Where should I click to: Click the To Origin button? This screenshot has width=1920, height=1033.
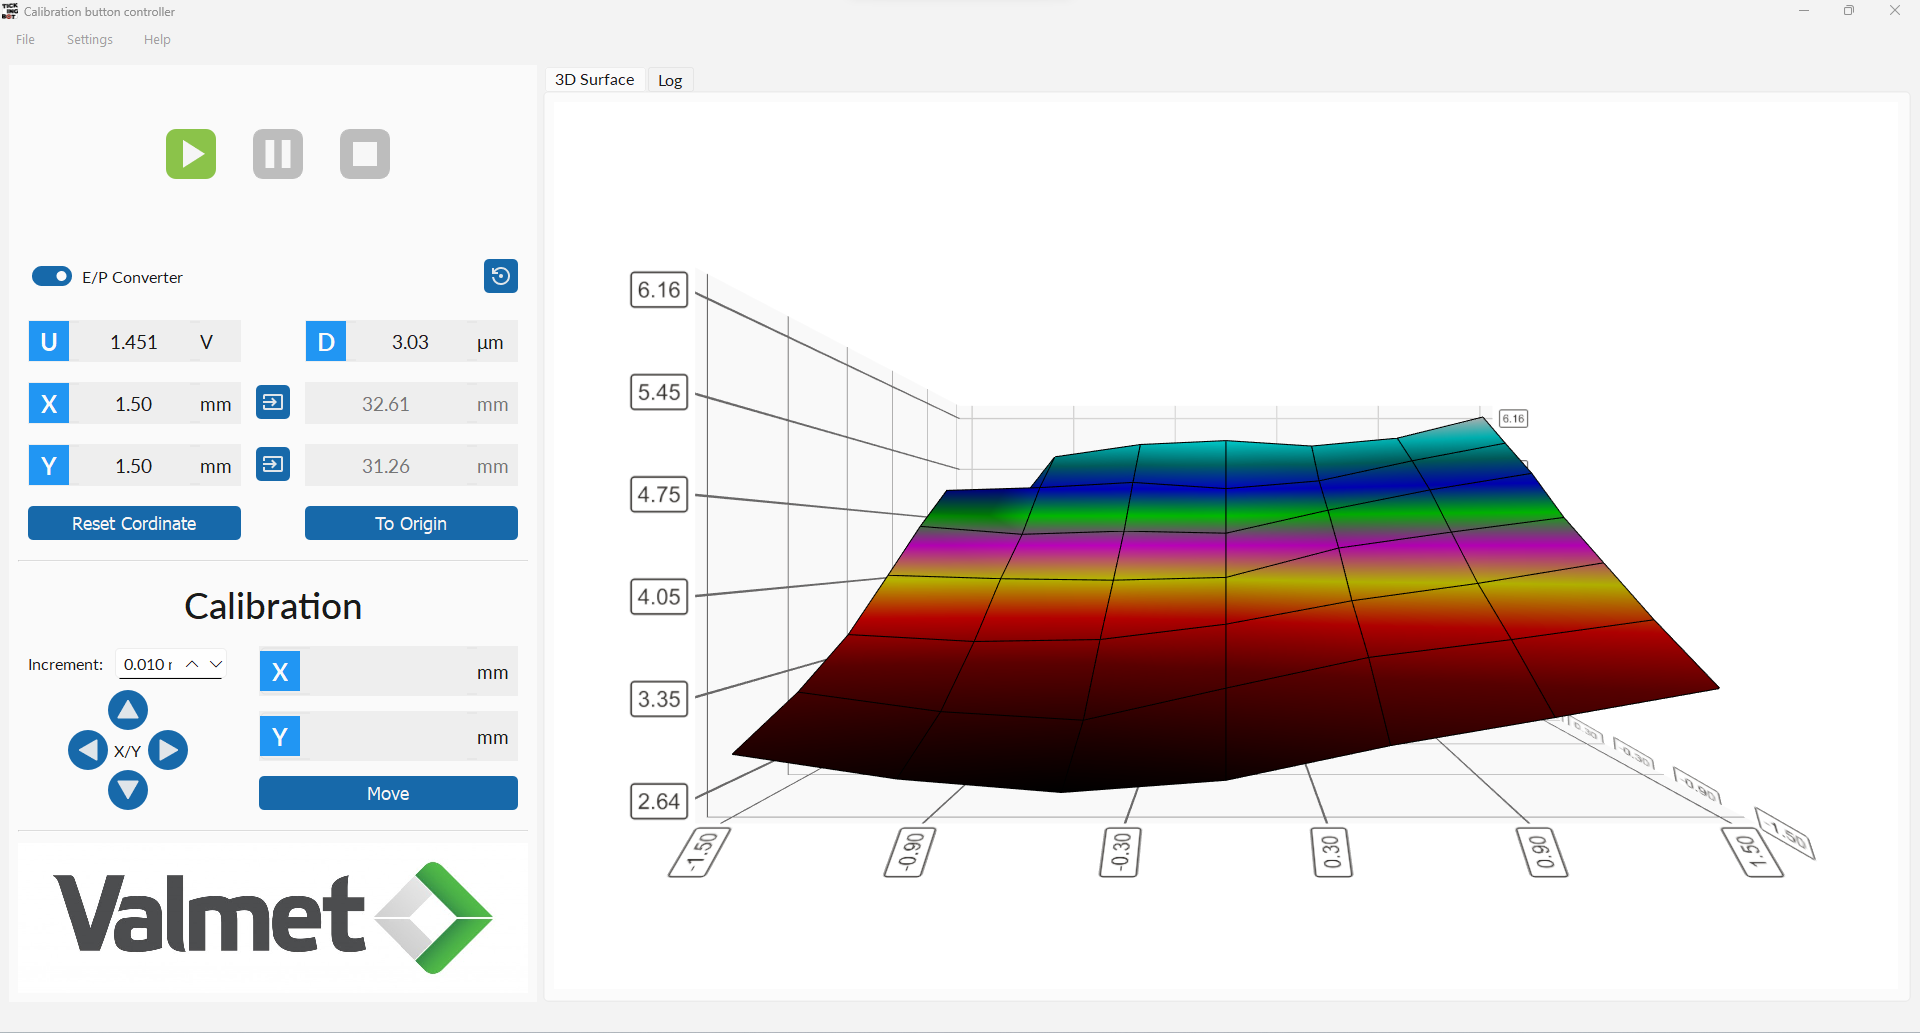point(411,523)
